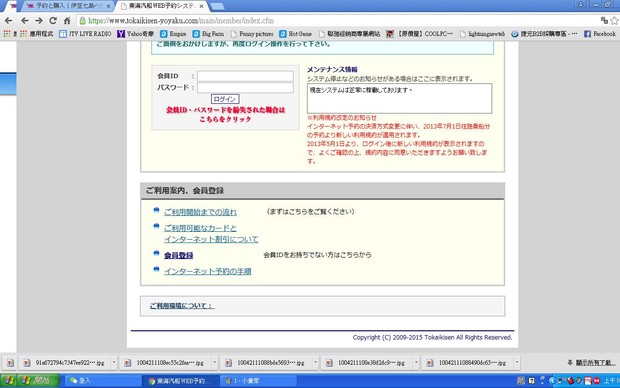Close the 東海汽船WEB予約システム tab
The width and height of the screenshot is (620, 388).
[202, 6]
